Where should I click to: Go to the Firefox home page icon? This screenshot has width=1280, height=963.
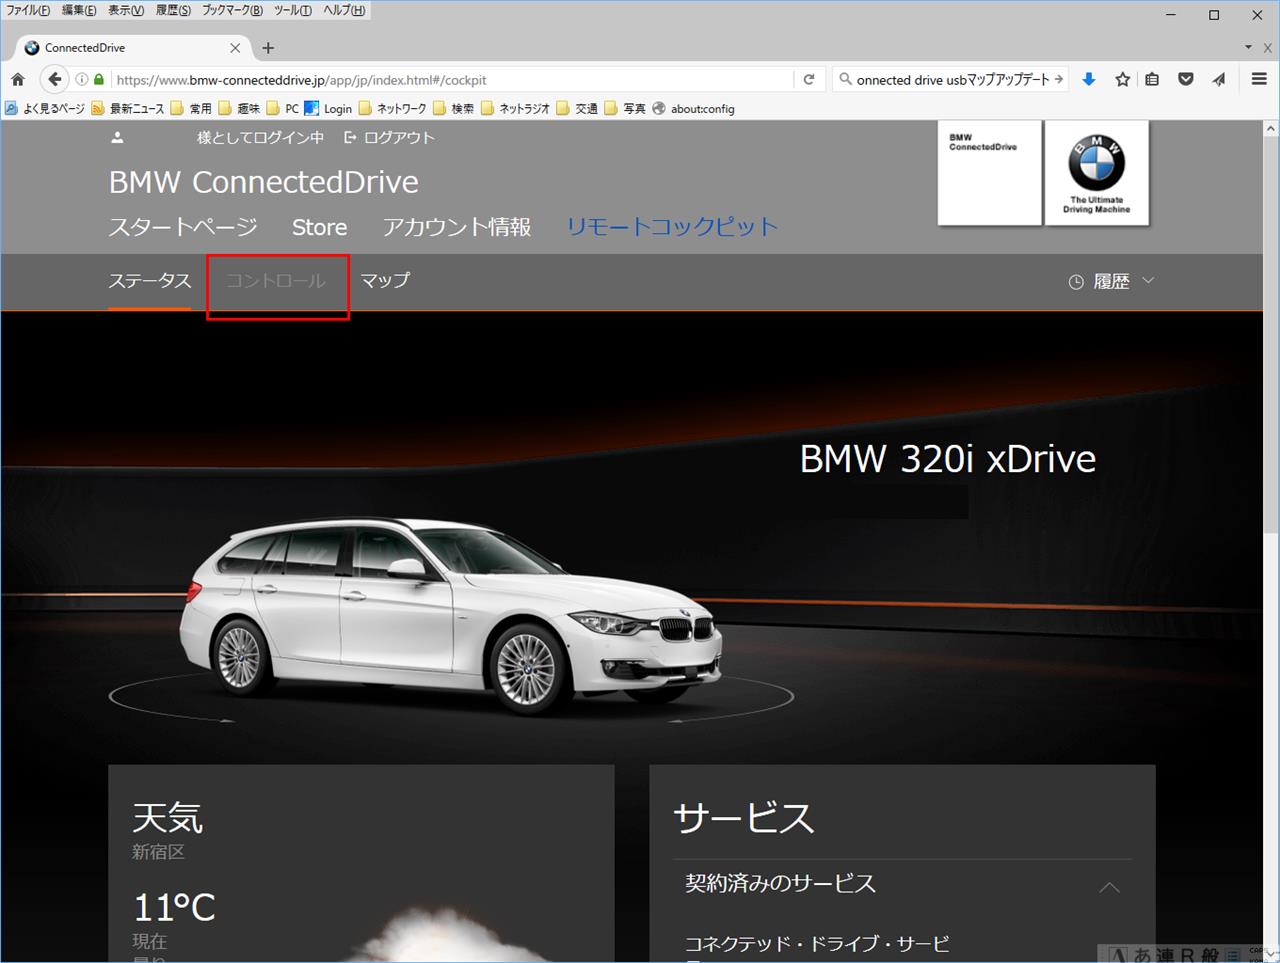tap(18, 79)
